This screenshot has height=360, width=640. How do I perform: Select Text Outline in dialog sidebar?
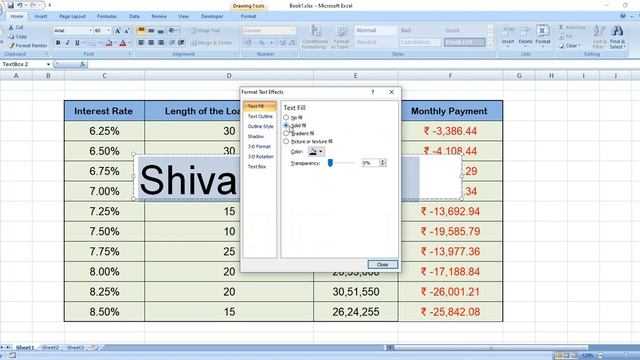point(260,116)
